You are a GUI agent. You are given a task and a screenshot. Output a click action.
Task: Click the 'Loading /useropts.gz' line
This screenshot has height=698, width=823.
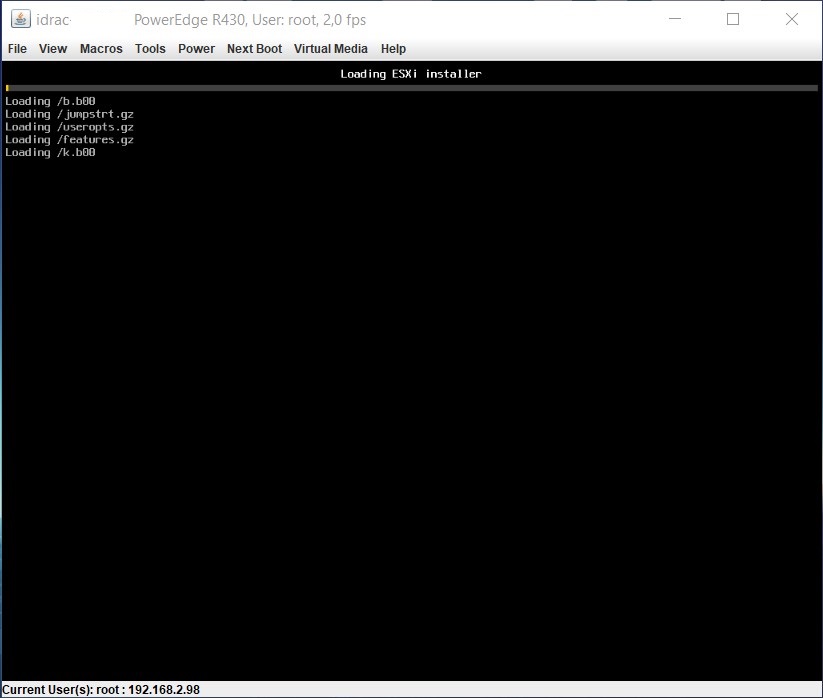69,127
